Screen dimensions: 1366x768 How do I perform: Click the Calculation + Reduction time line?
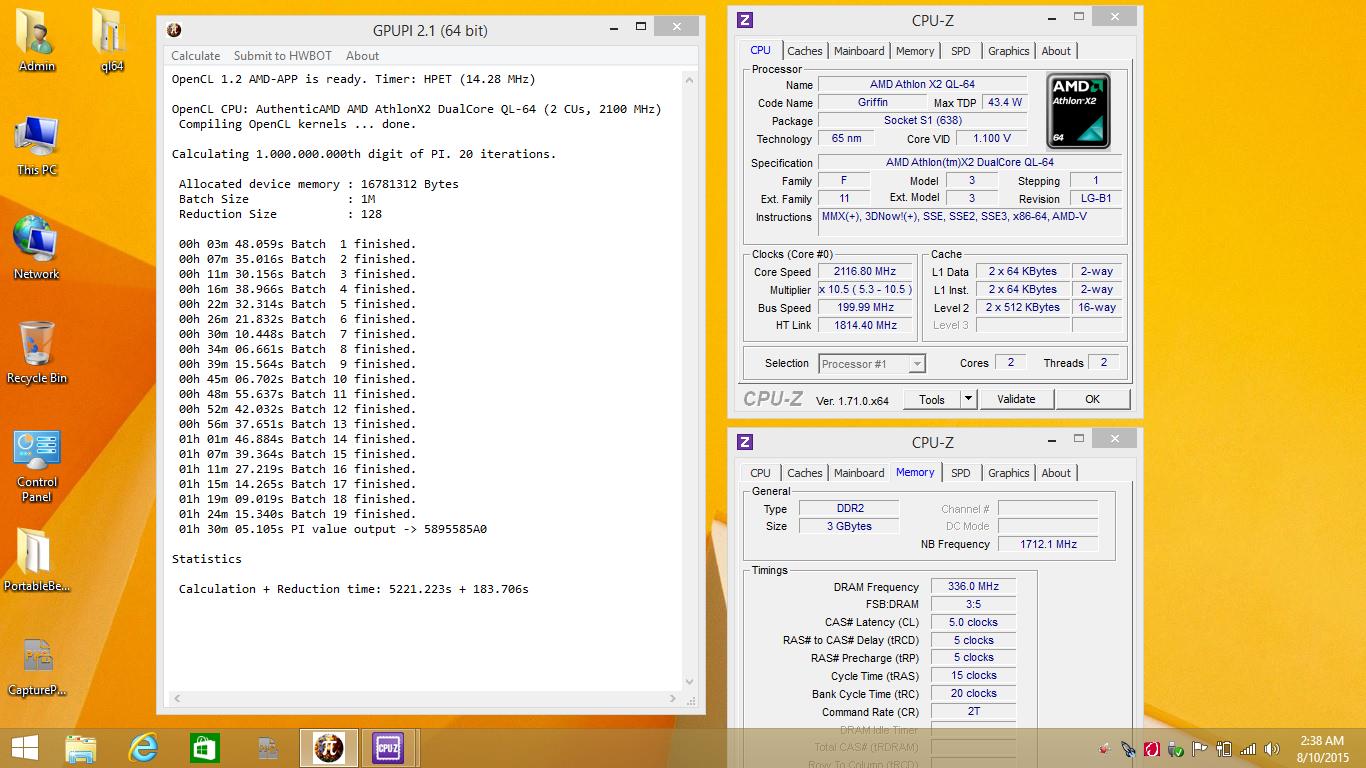click(354, 589)
